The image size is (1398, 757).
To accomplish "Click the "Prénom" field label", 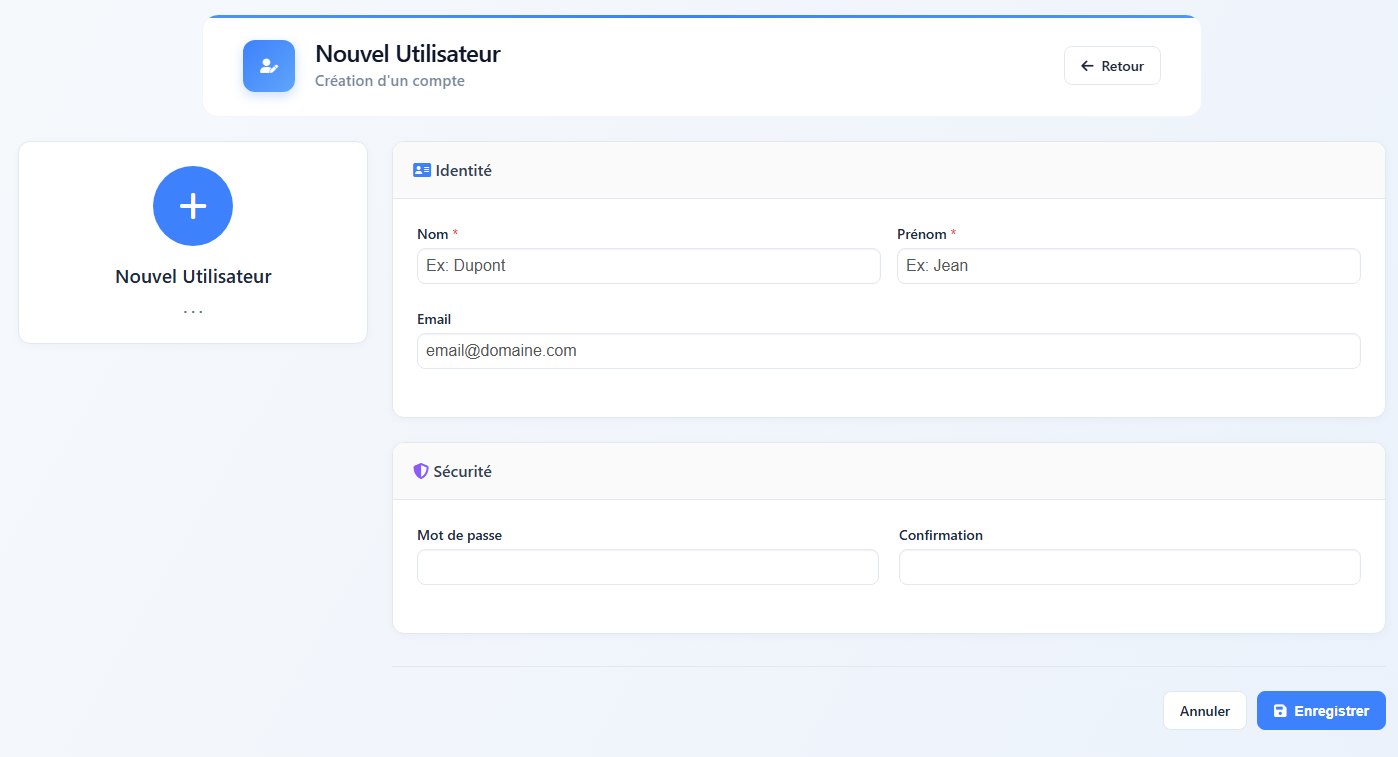I will tap(921, 234).
